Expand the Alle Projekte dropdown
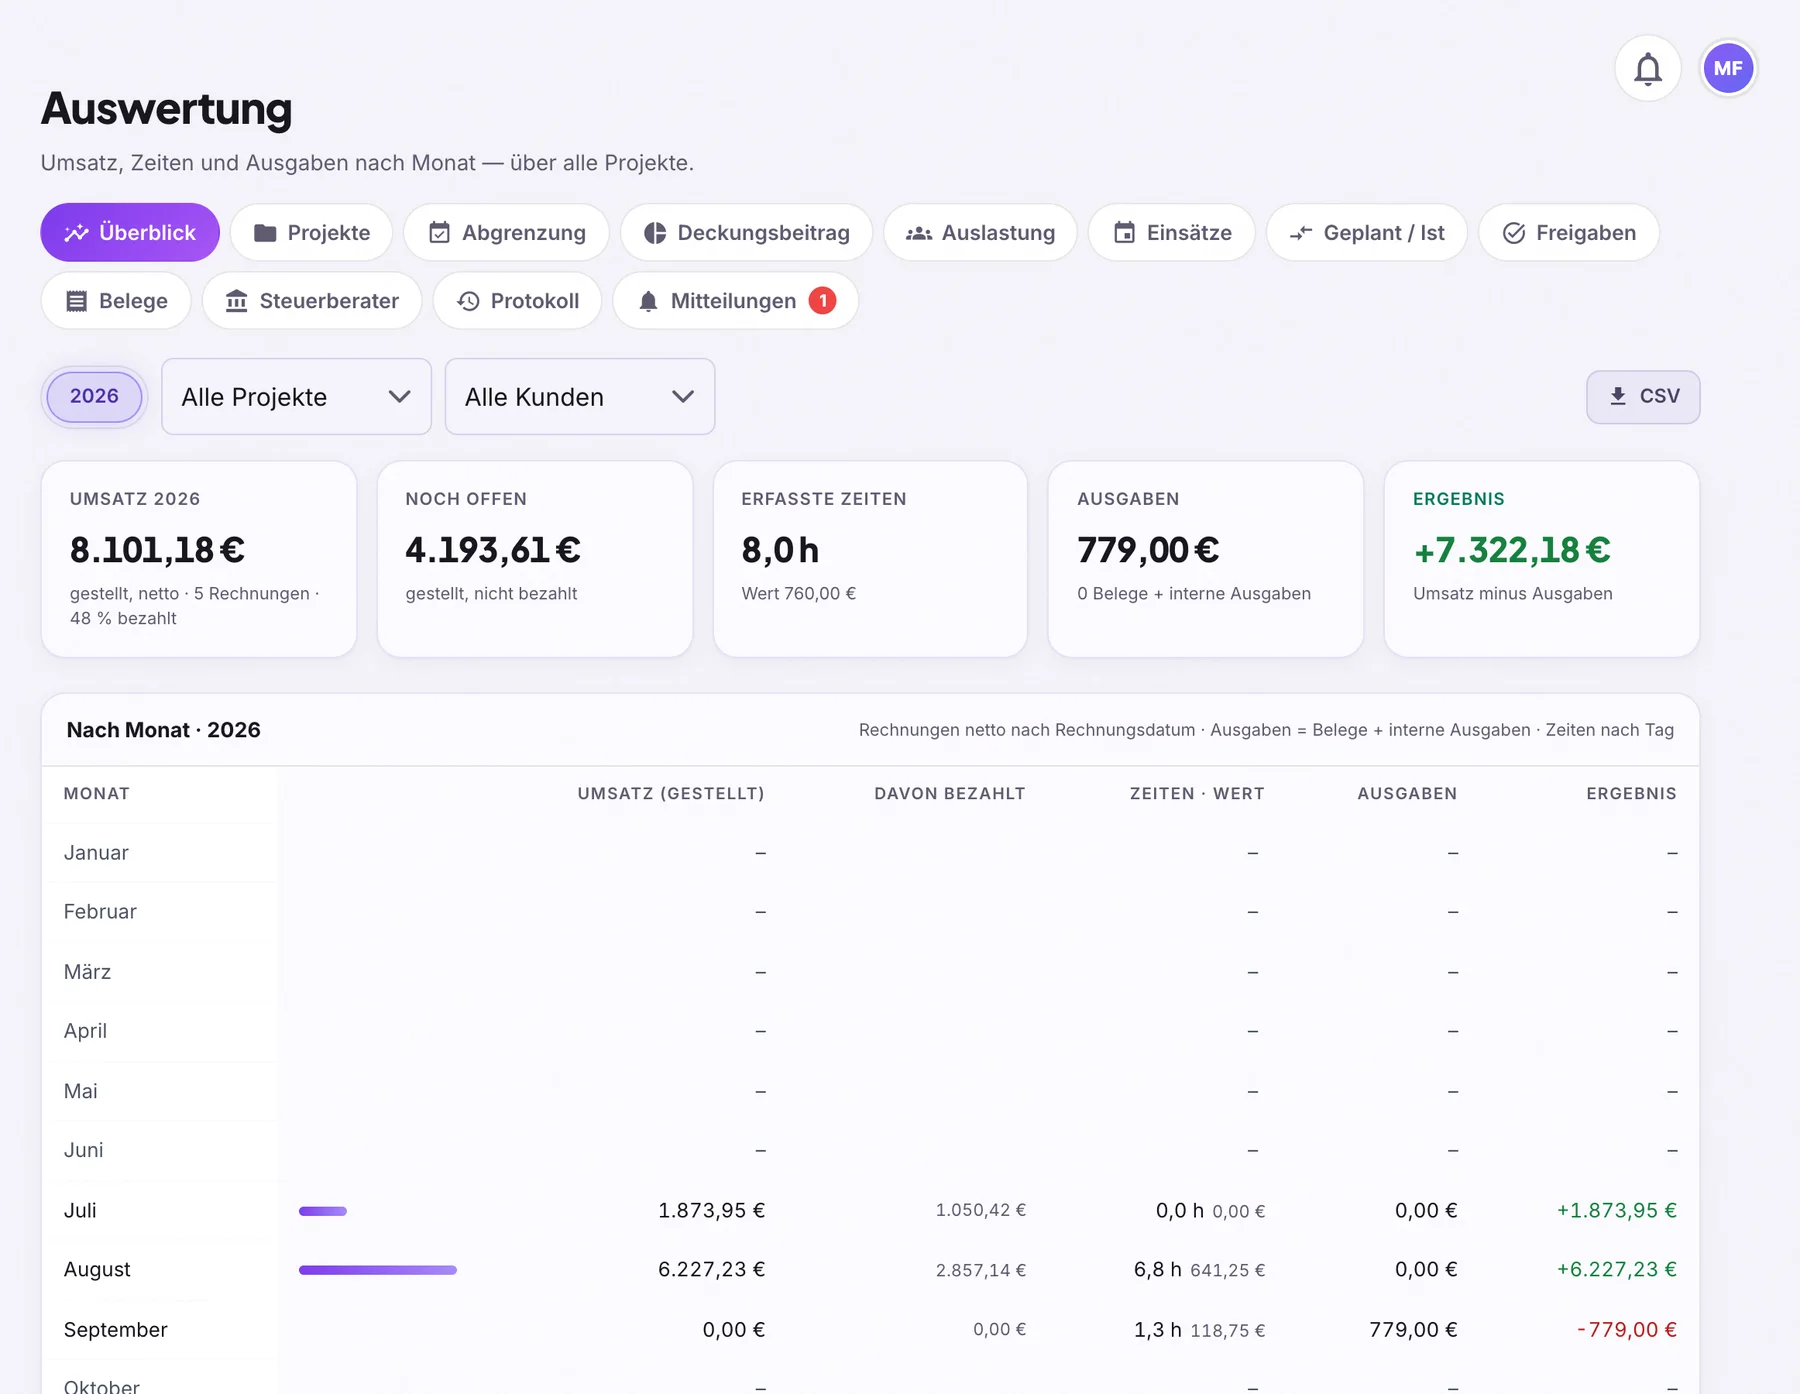The width and height of the screenshot is (1800, 1394). (x=296, y=397)
